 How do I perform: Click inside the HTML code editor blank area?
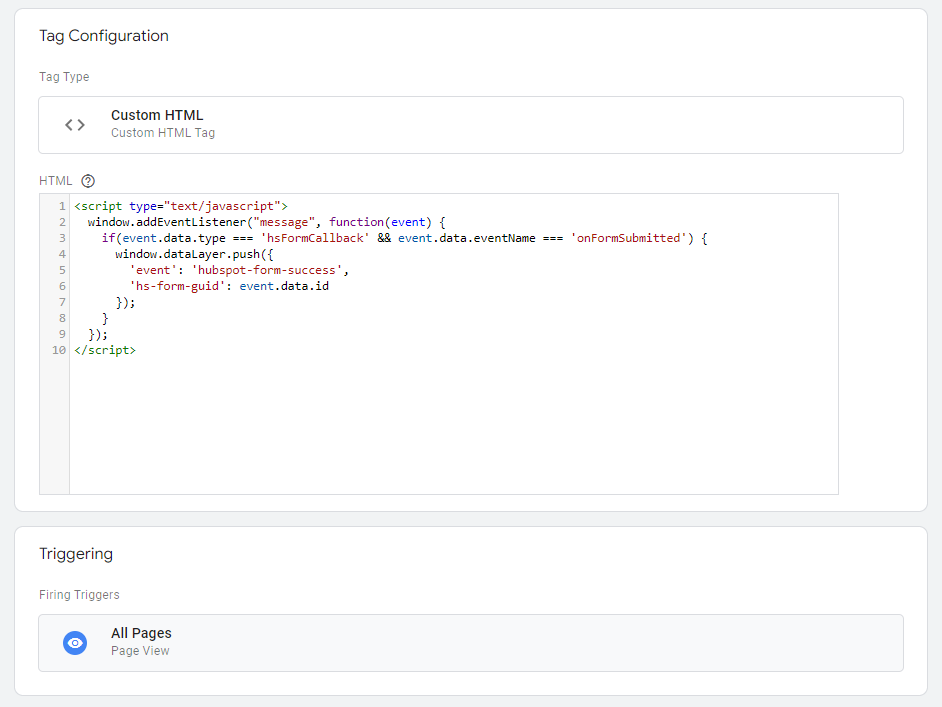(454, 426)
